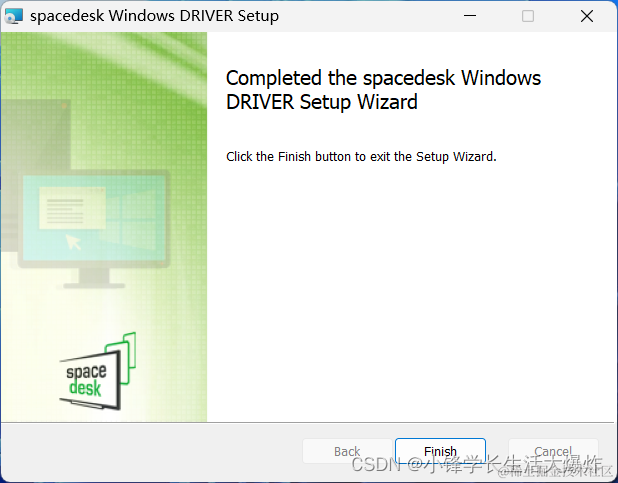This screenshot has width=618, height=483.
Task: Click the greyed-out maximize button
Action: click(528, 16)
